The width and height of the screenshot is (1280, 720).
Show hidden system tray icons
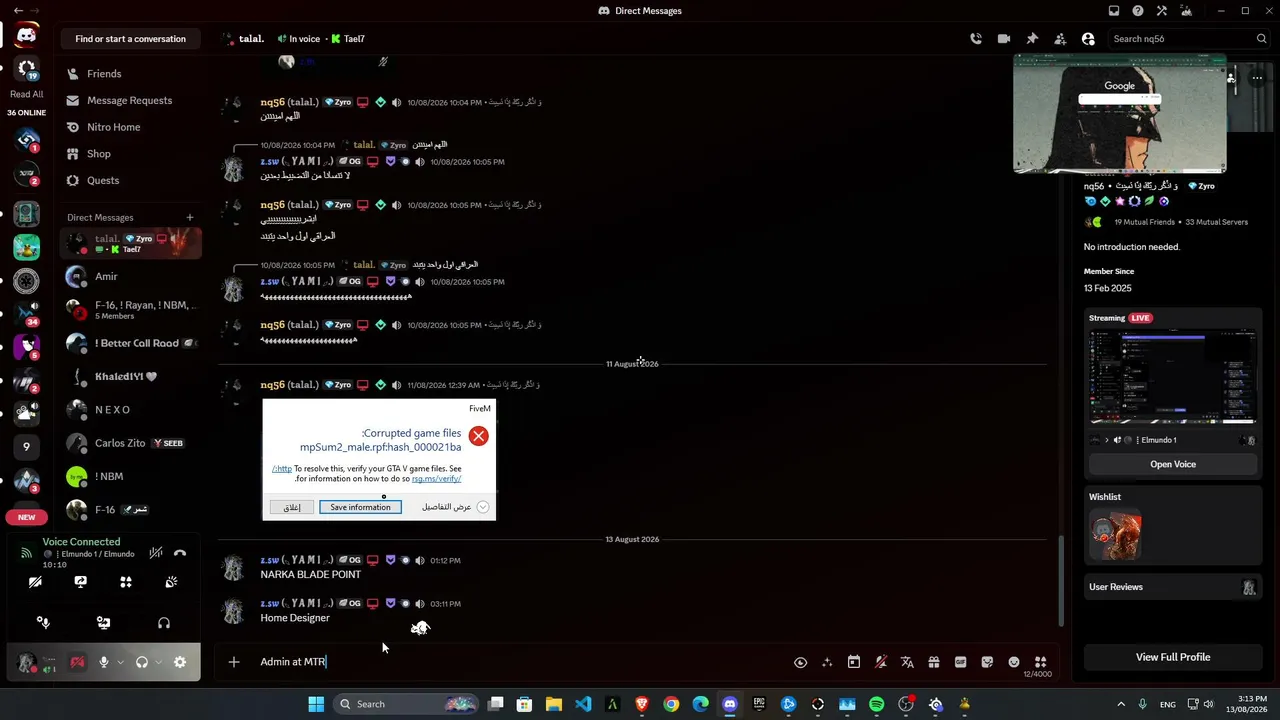(x=1121, y=704)
